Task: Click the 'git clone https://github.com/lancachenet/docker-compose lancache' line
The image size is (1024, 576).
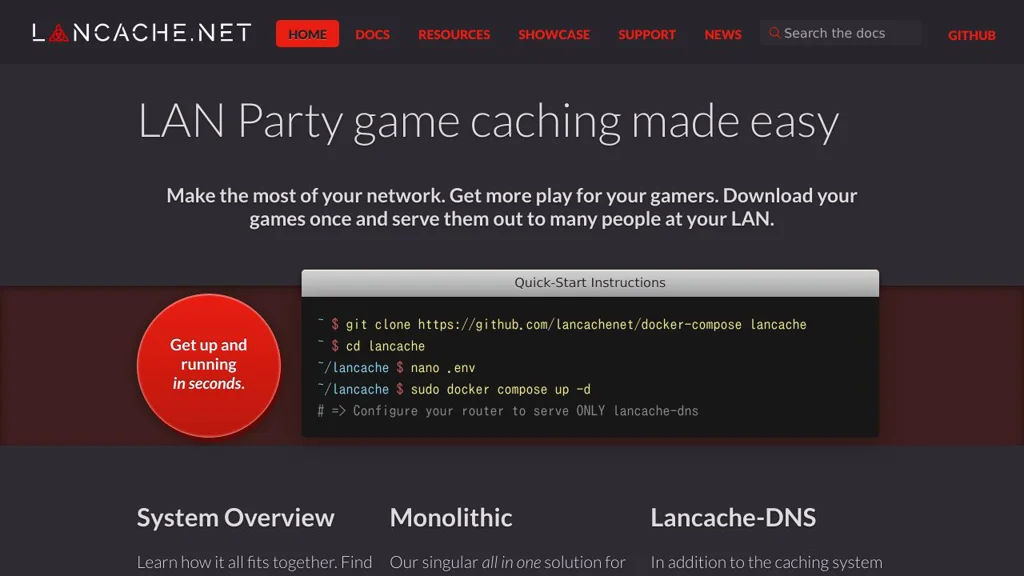Action: tap(562, 325)
